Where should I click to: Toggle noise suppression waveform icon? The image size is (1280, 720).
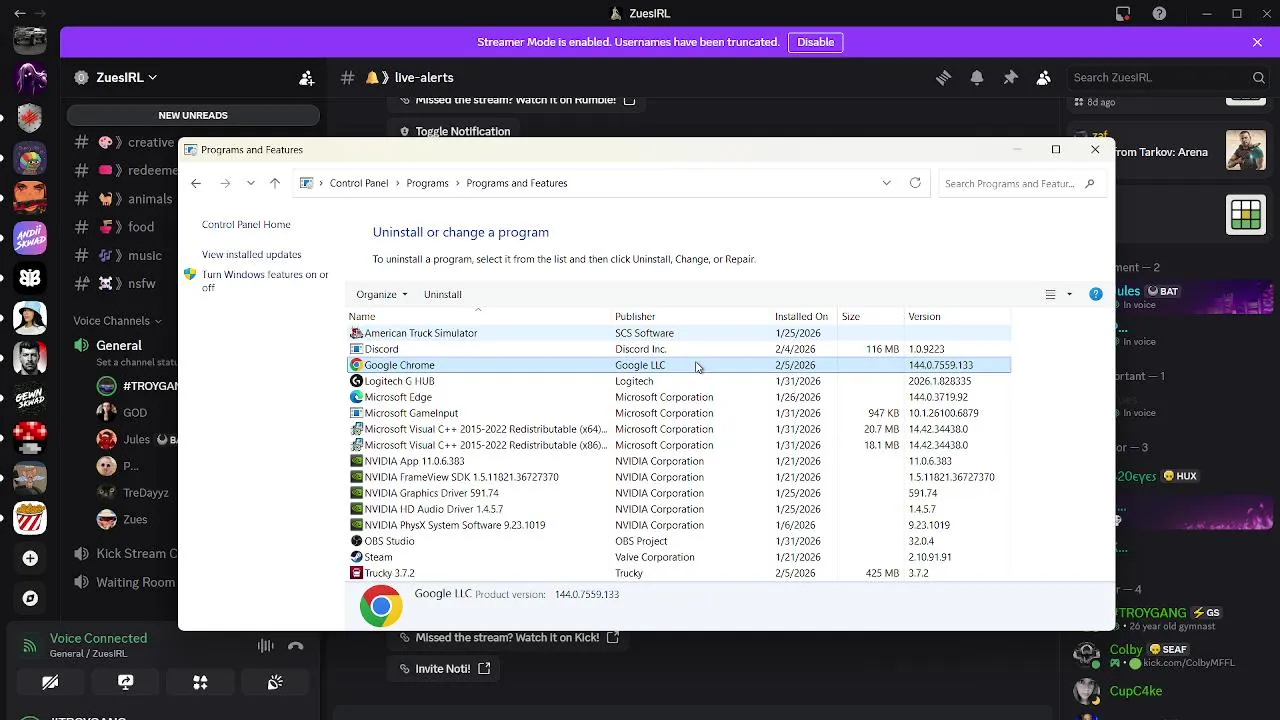click(x=265, y=646)
